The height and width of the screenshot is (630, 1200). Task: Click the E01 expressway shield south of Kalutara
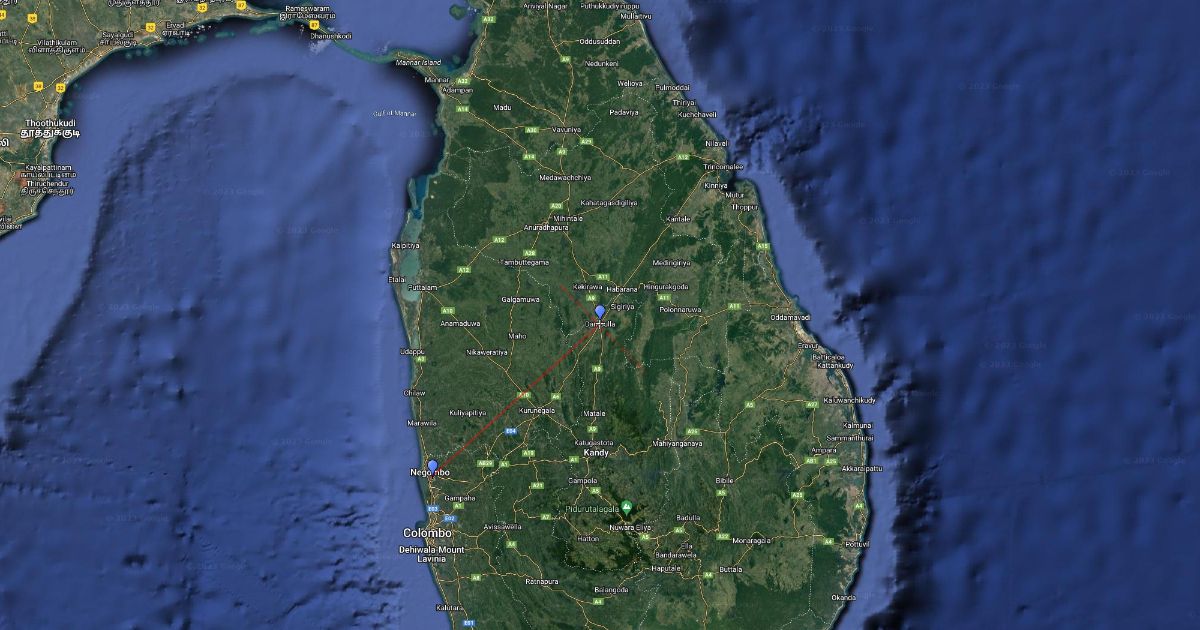click(468, 622)
